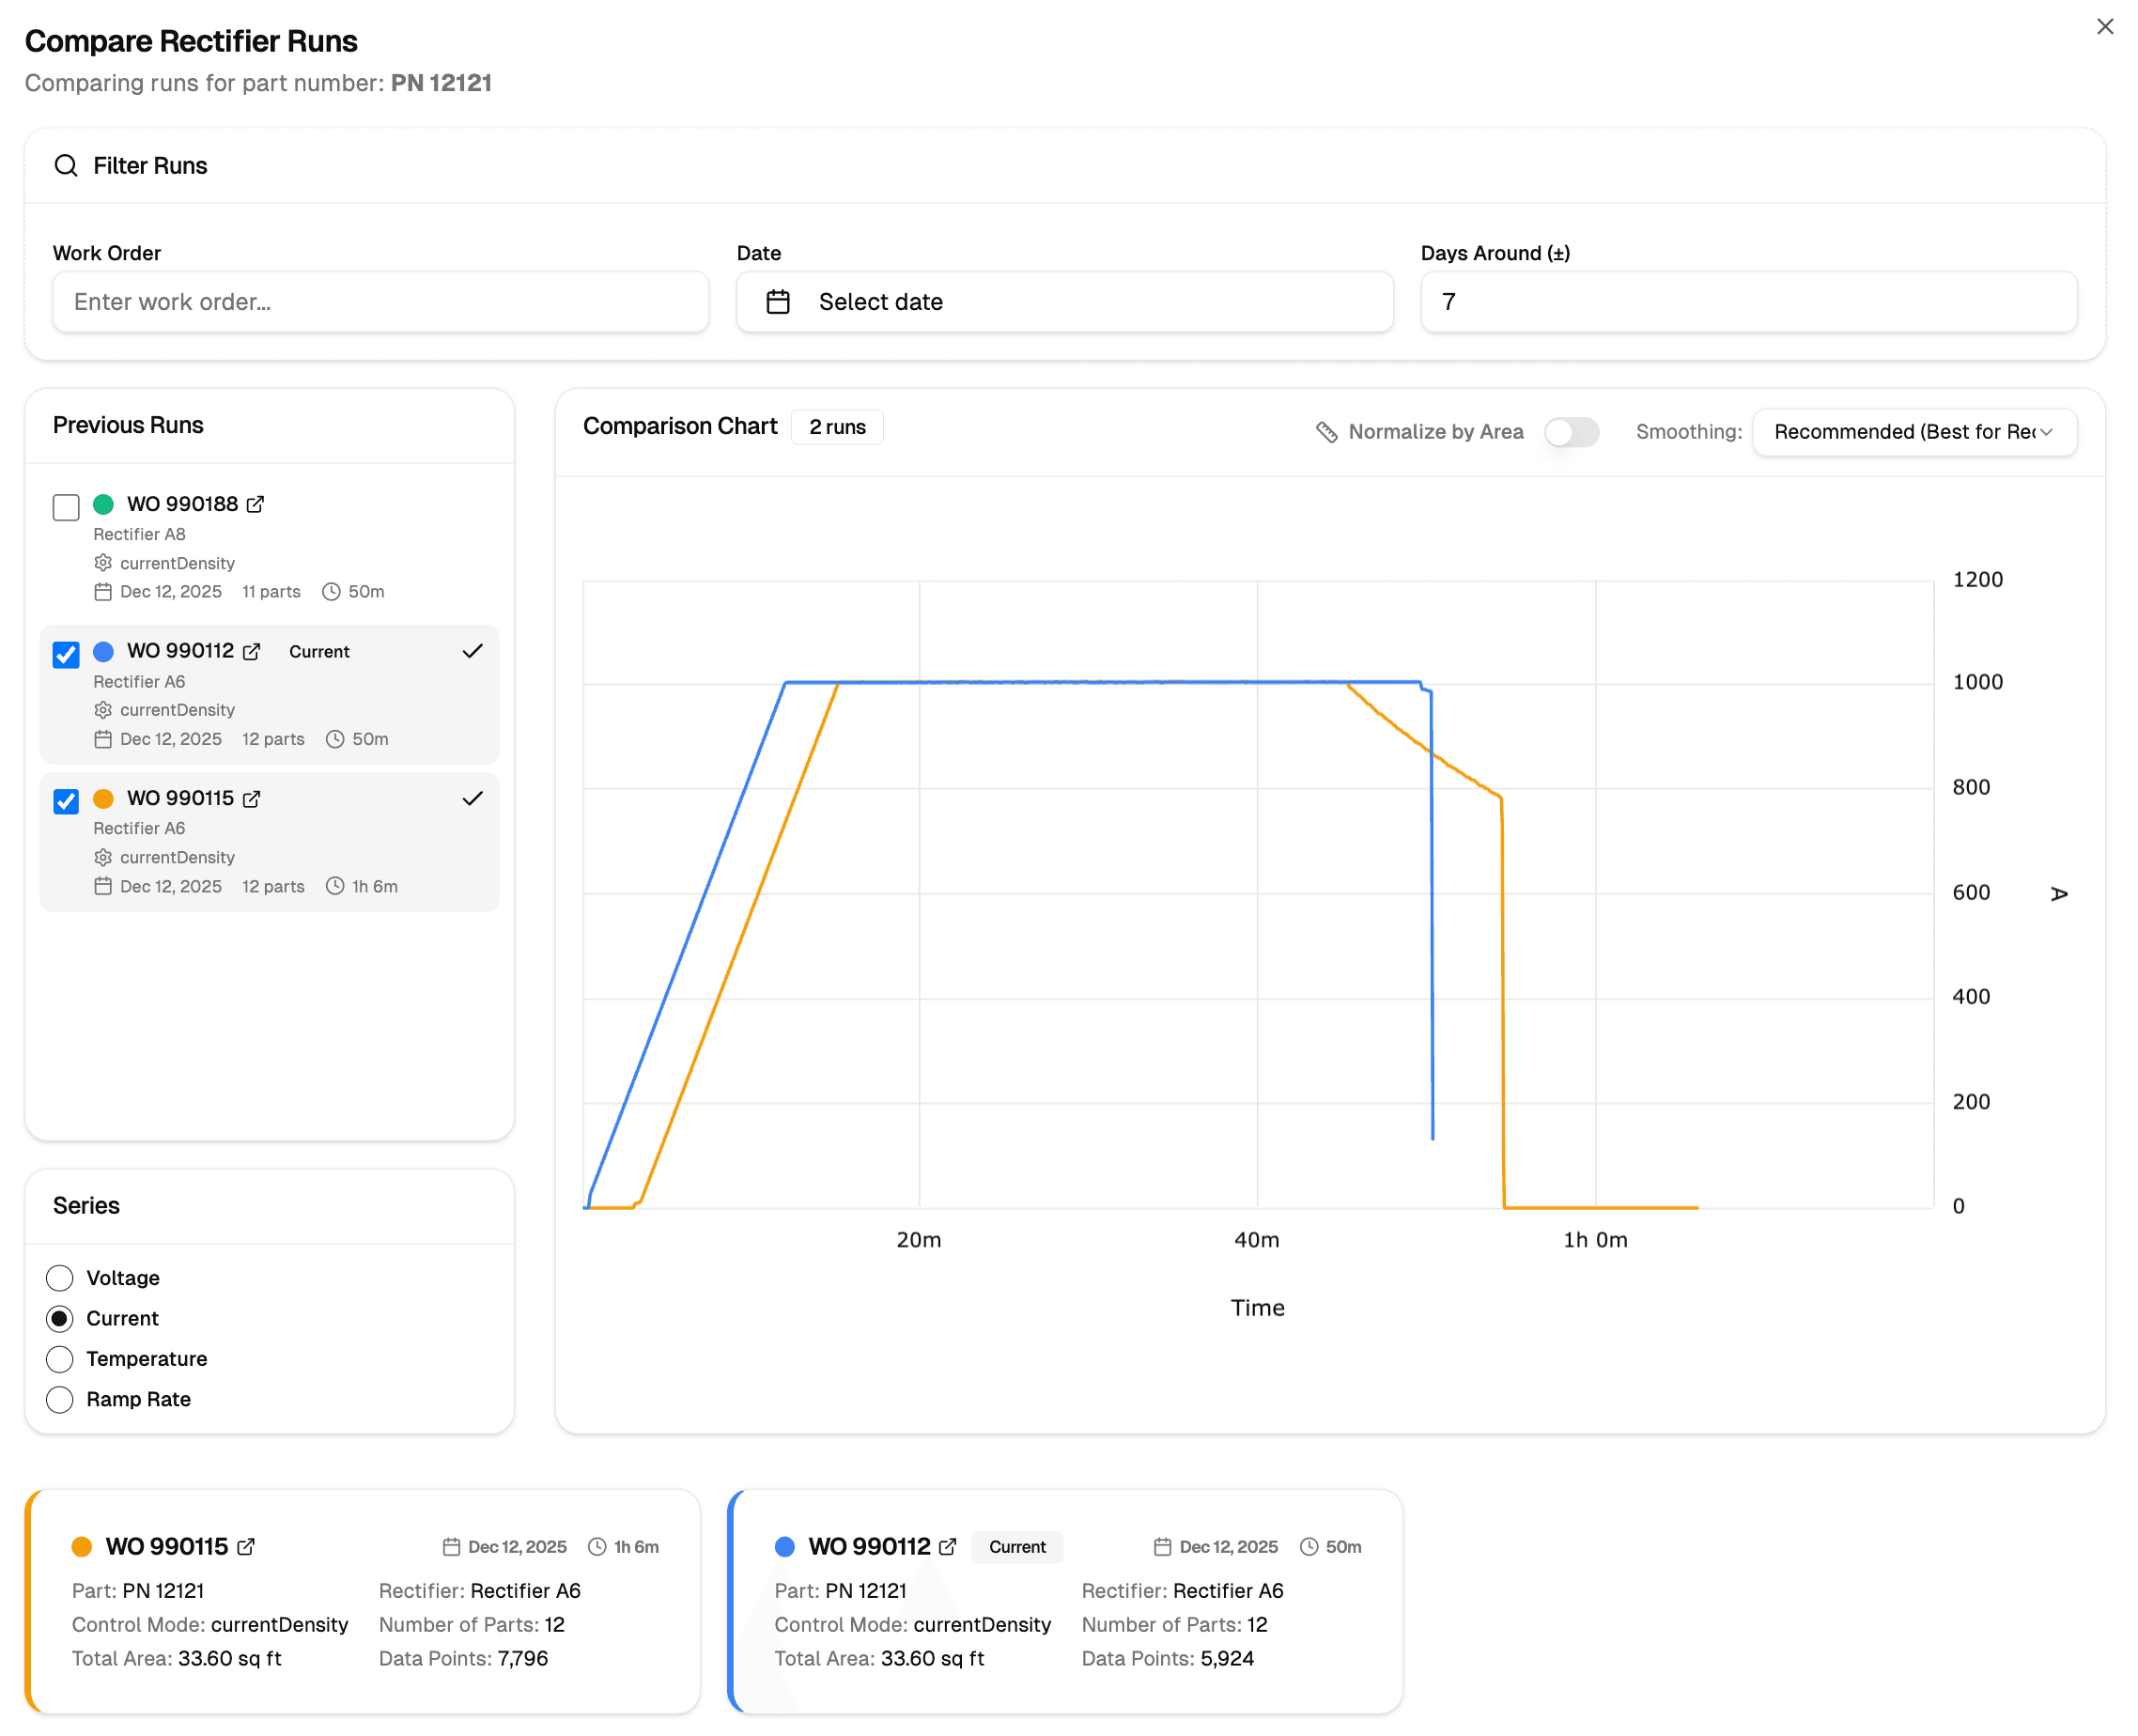Click the Enter work order input field

pos(380,302)
